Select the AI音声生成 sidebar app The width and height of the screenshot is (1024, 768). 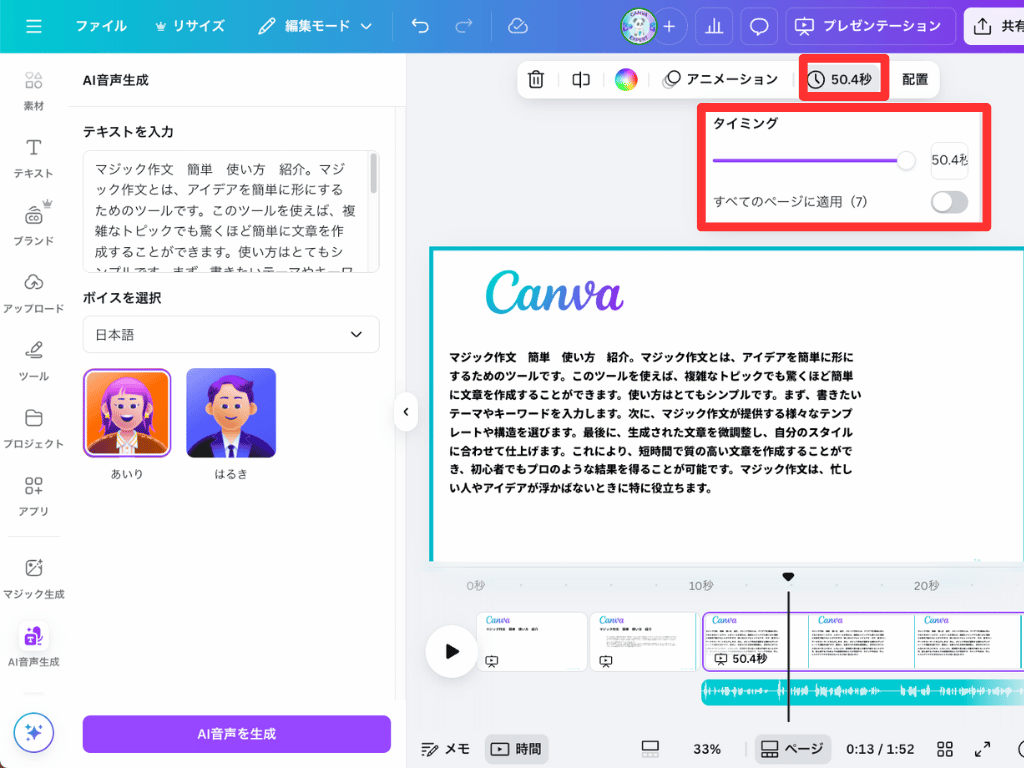tap(34, 646)
